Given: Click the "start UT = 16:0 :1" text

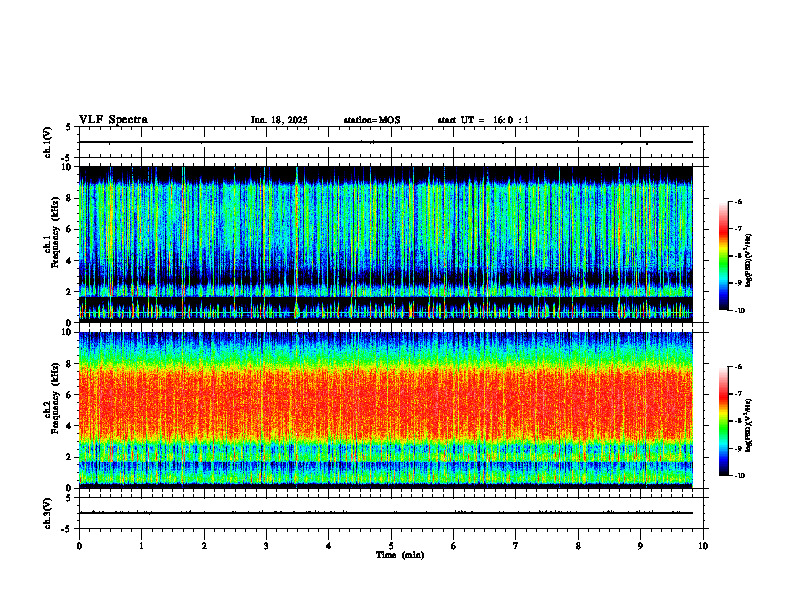Looking at the screenshot, I should click(x=483, y=120).
